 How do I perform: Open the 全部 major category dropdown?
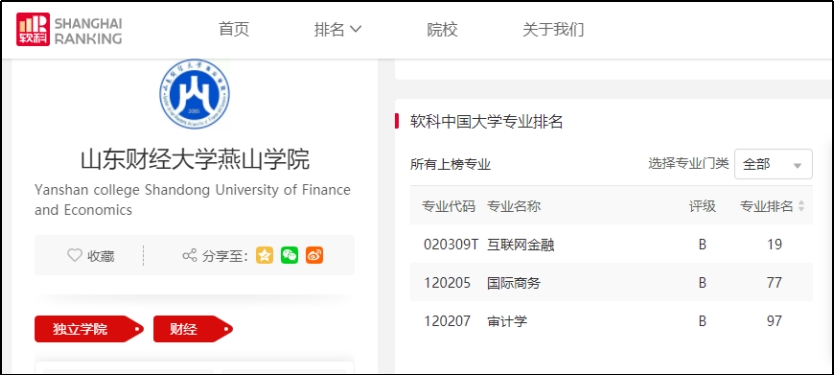coord(773,164)
